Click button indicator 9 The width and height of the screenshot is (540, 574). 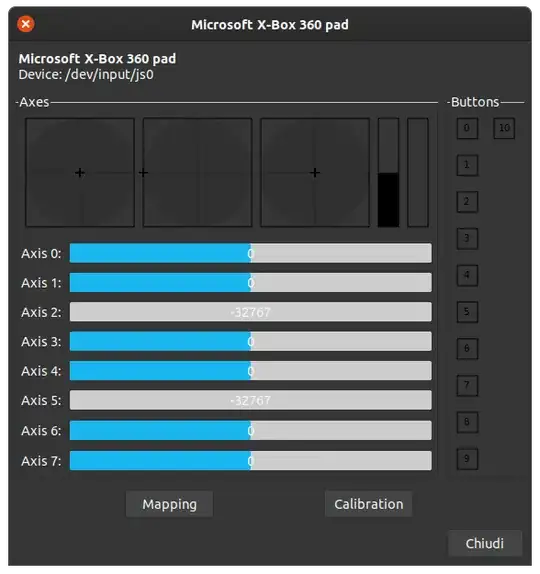pos(467,459)
